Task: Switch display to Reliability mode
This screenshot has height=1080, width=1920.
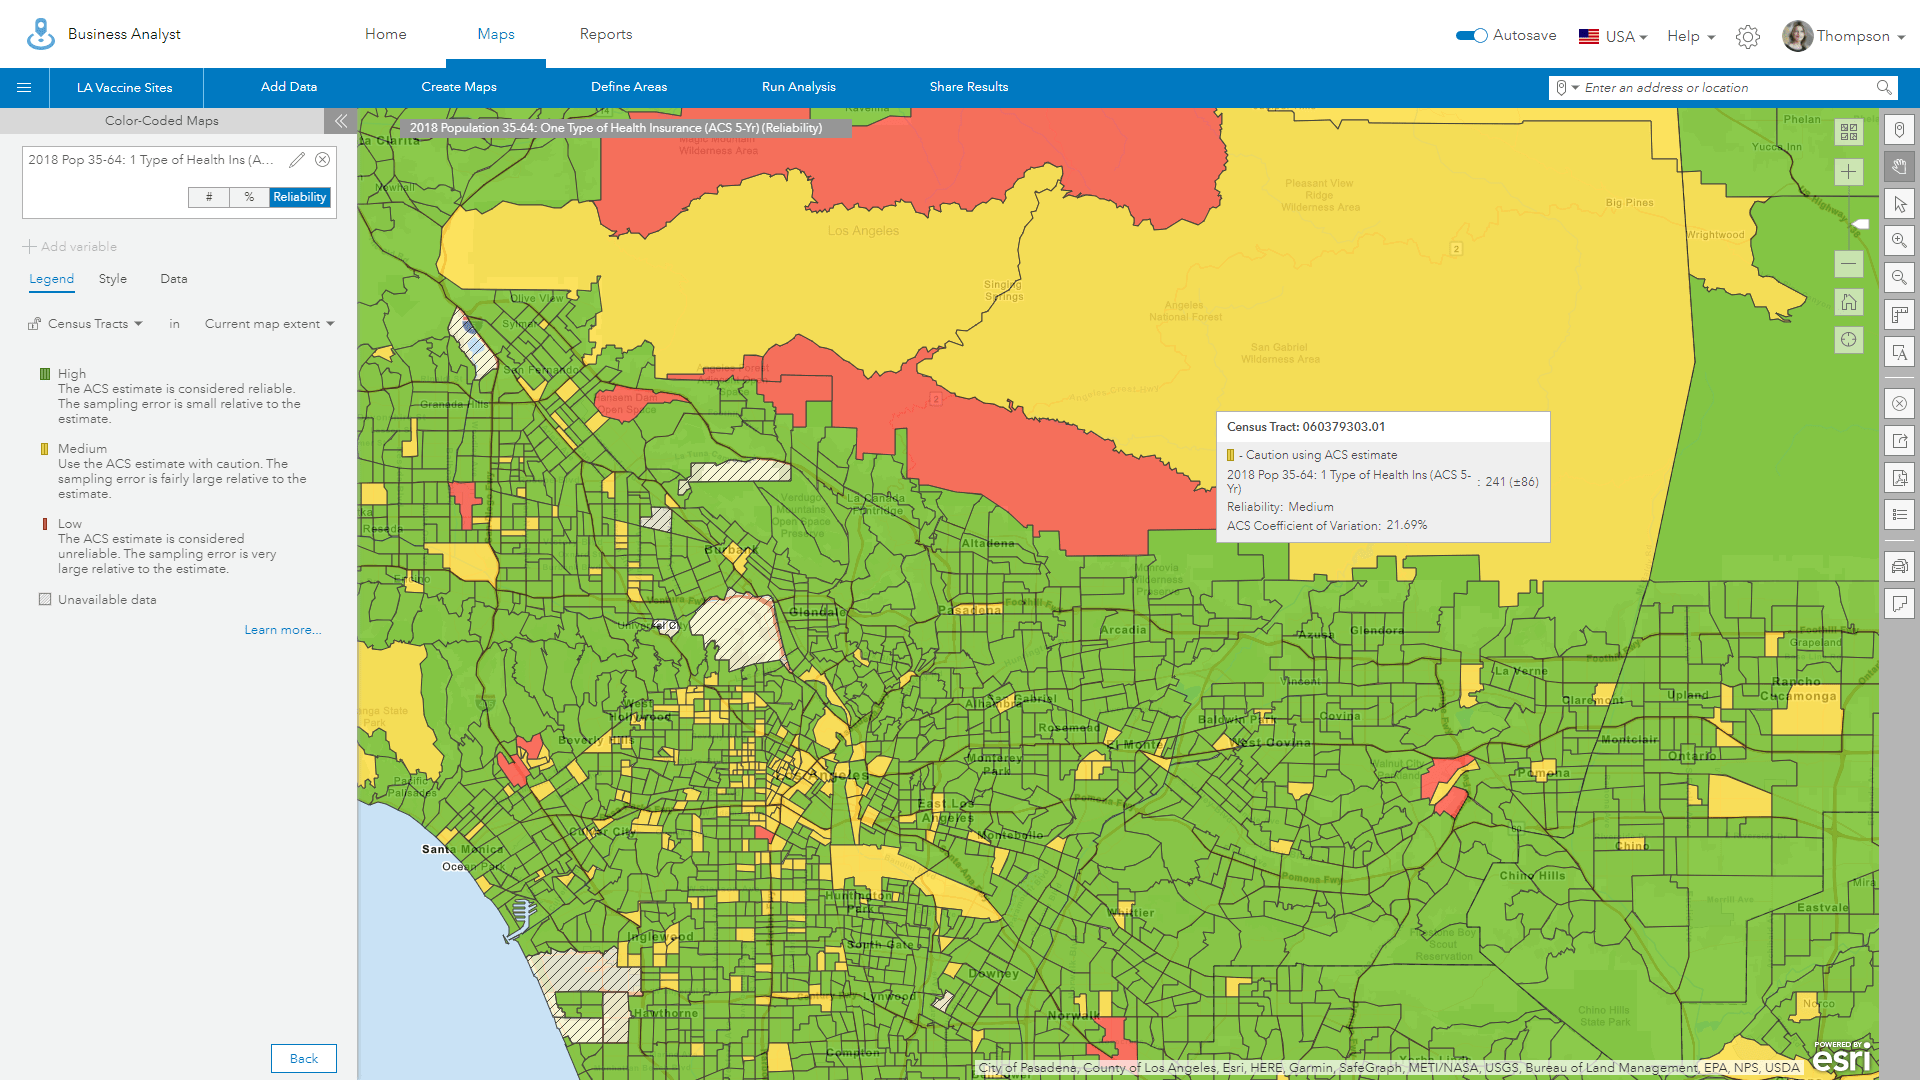Action: coord(299,197)
